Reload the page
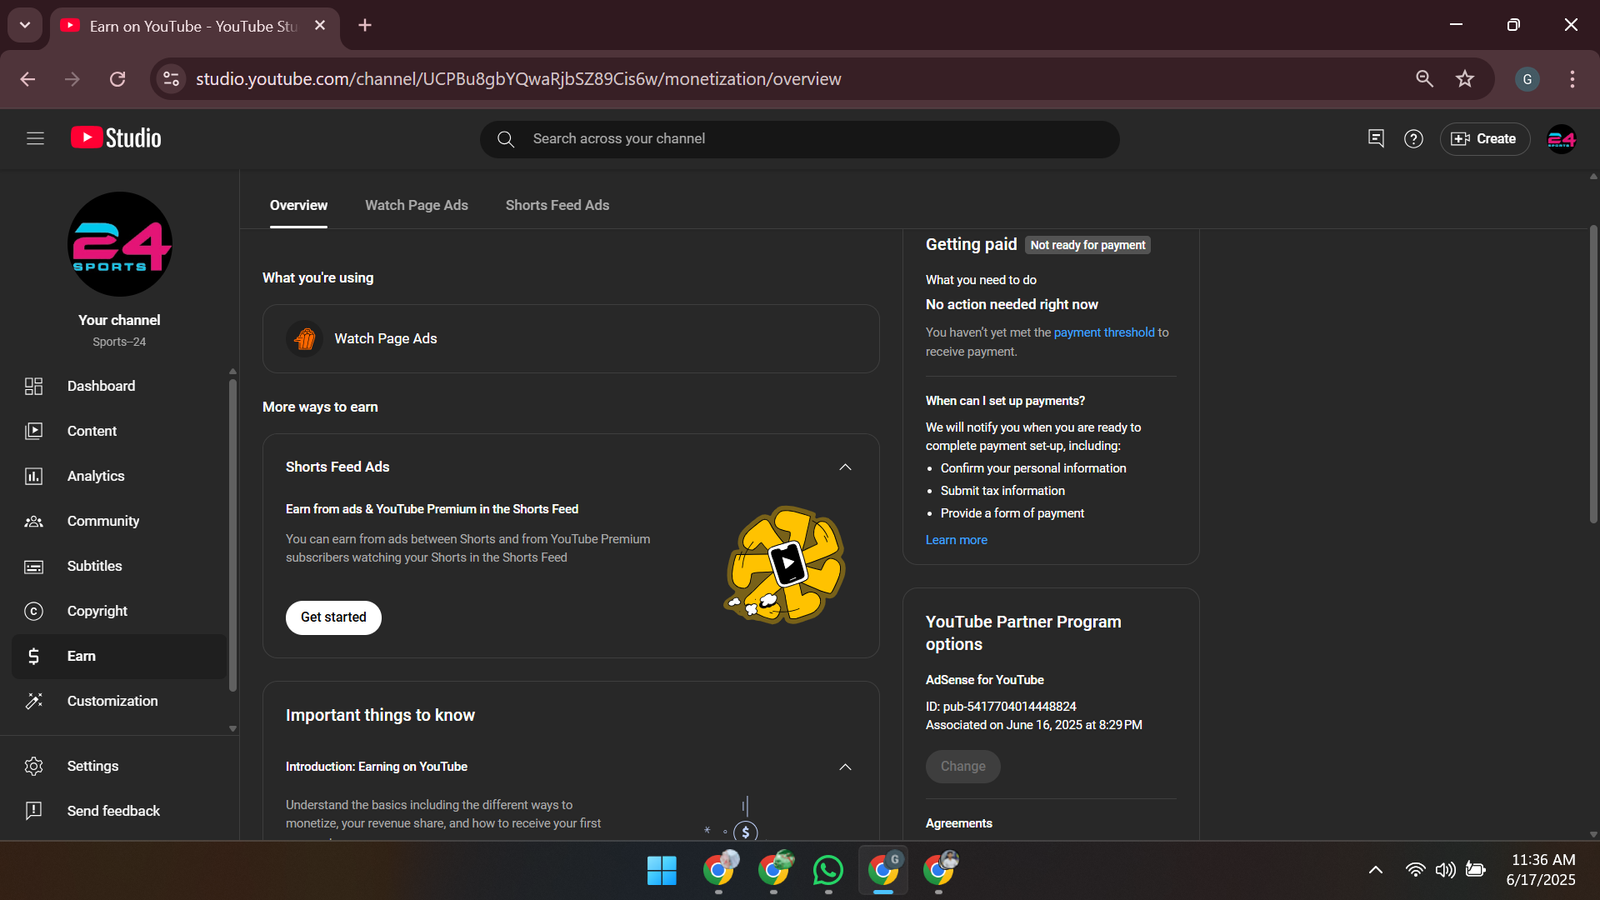 click(117, 79)
